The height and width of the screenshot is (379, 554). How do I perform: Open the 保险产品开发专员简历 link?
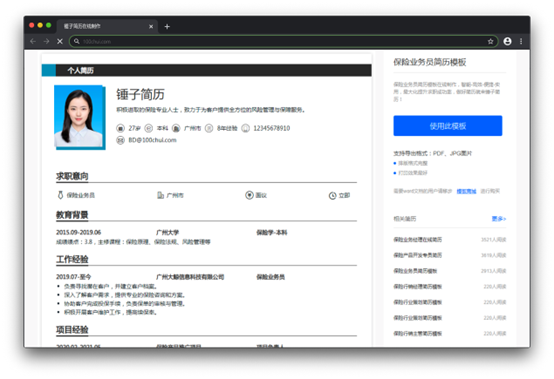point(418,255)
